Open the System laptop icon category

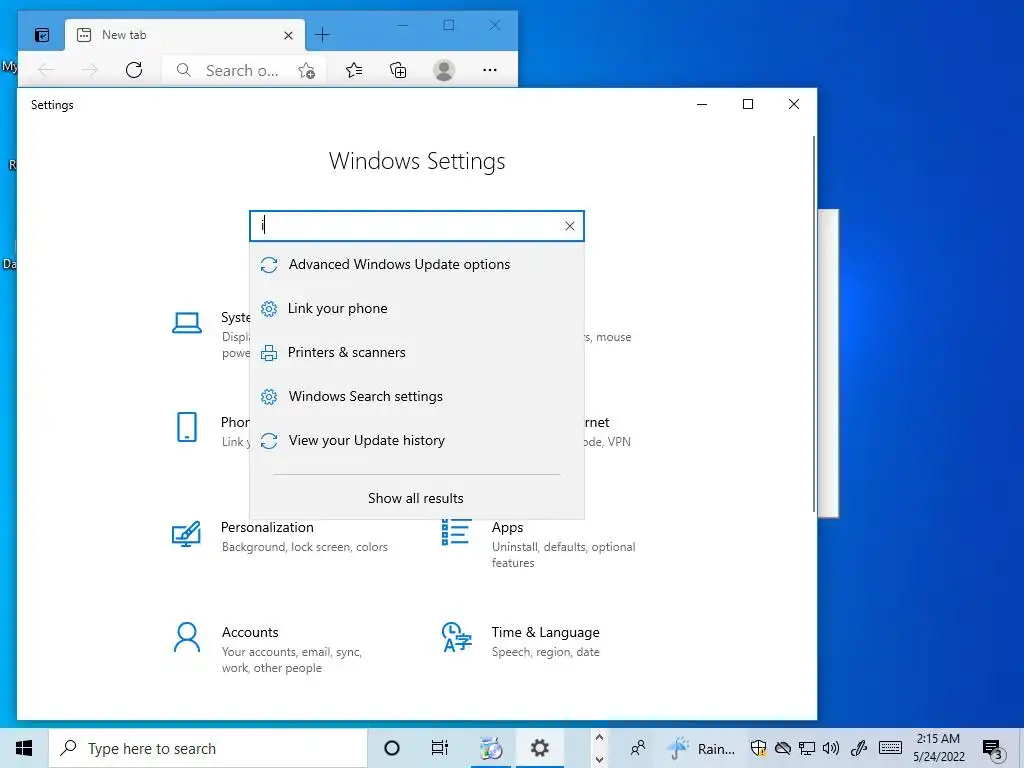click(x=187, y=323)
